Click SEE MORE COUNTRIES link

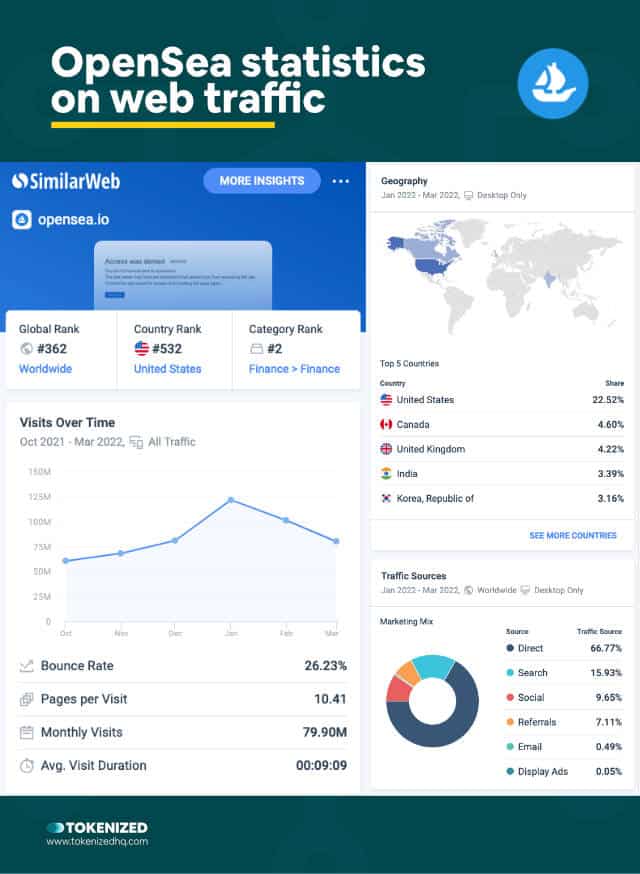573,535
